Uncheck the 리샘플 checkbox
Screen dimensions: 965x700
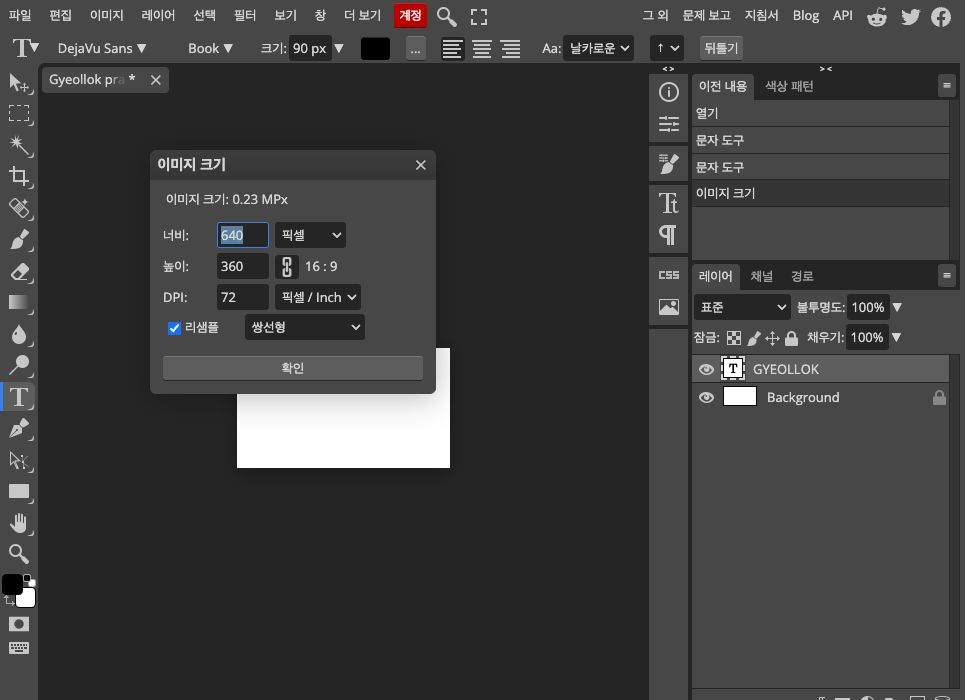pos(174,328)
